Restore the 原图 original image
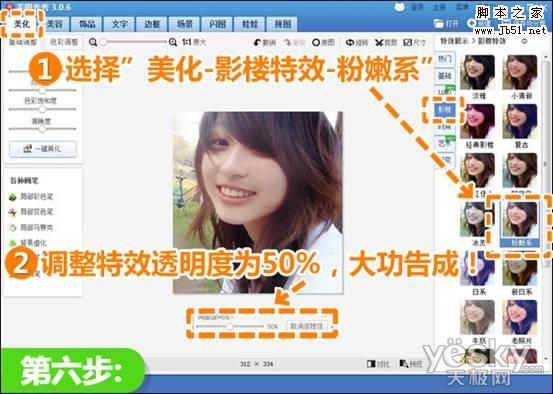The image size is (553, 394). 323,42
